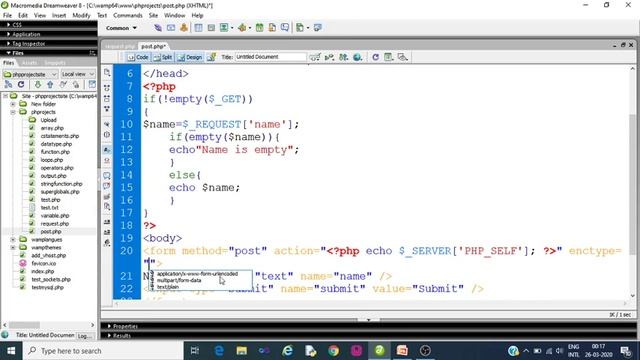Switch to the Assets panel tab

click(x=29, y=63)
